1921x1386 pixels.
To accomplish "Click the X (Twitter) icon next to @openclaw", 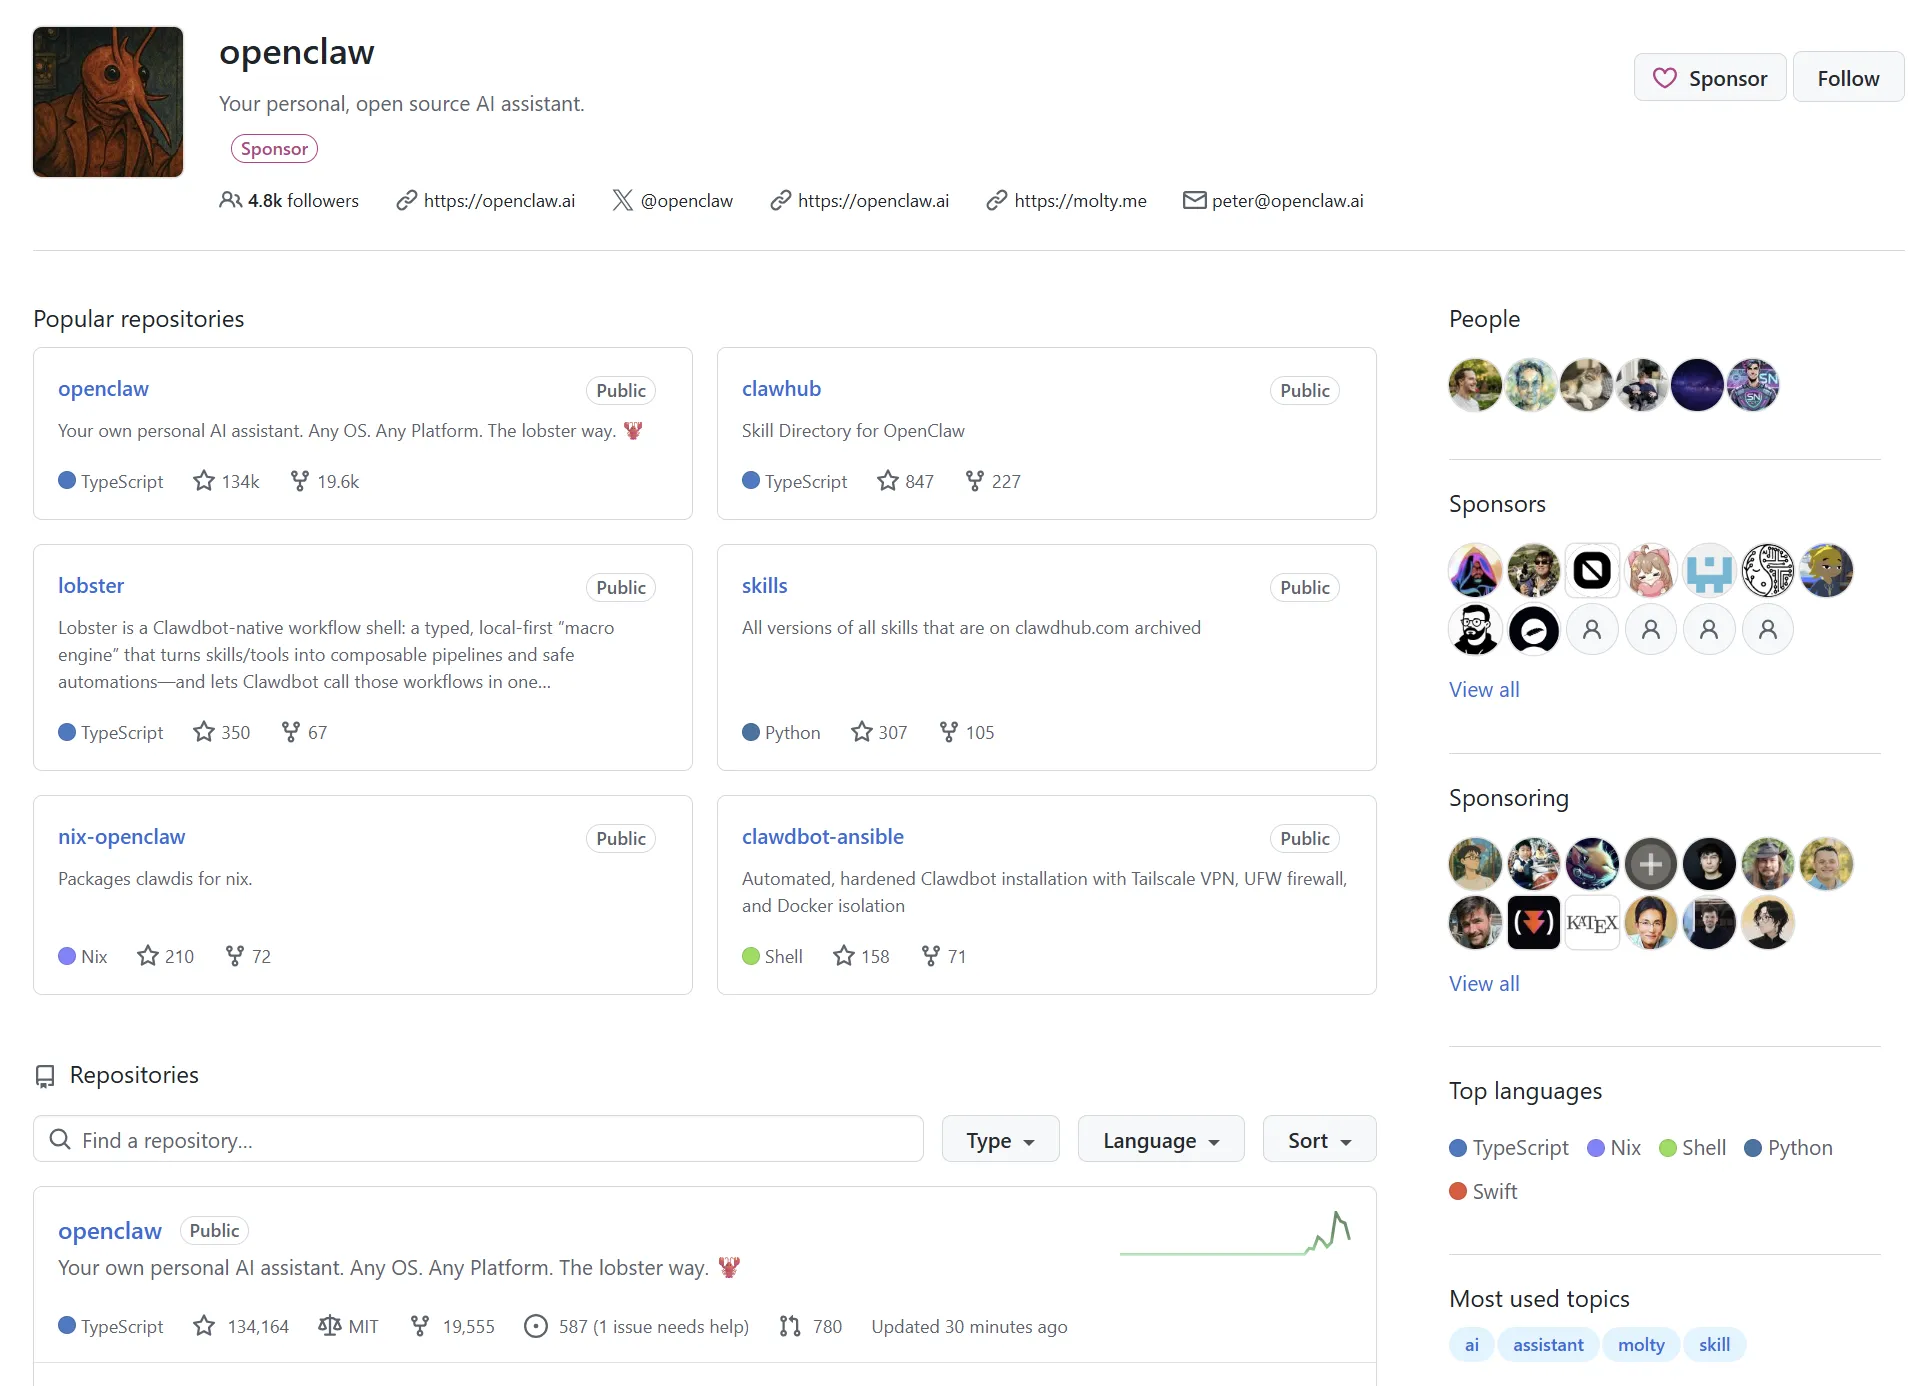I will pos(622,200).
